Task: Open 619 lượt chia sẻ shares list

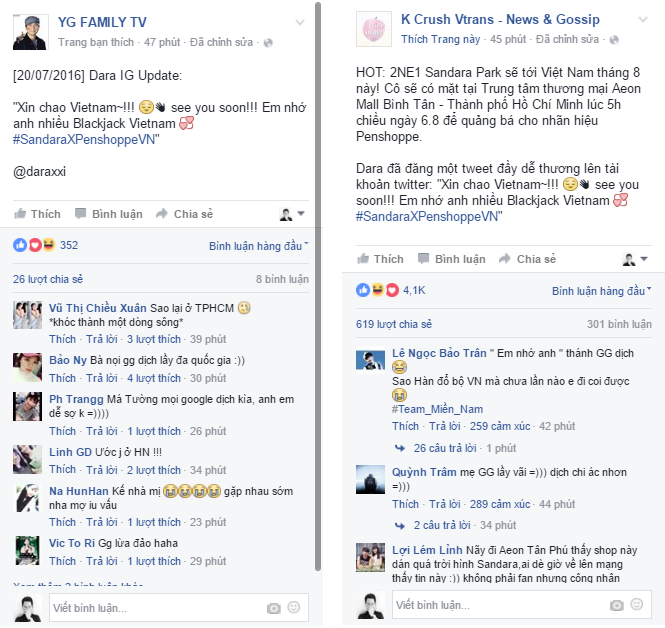Action: point(394,324)
